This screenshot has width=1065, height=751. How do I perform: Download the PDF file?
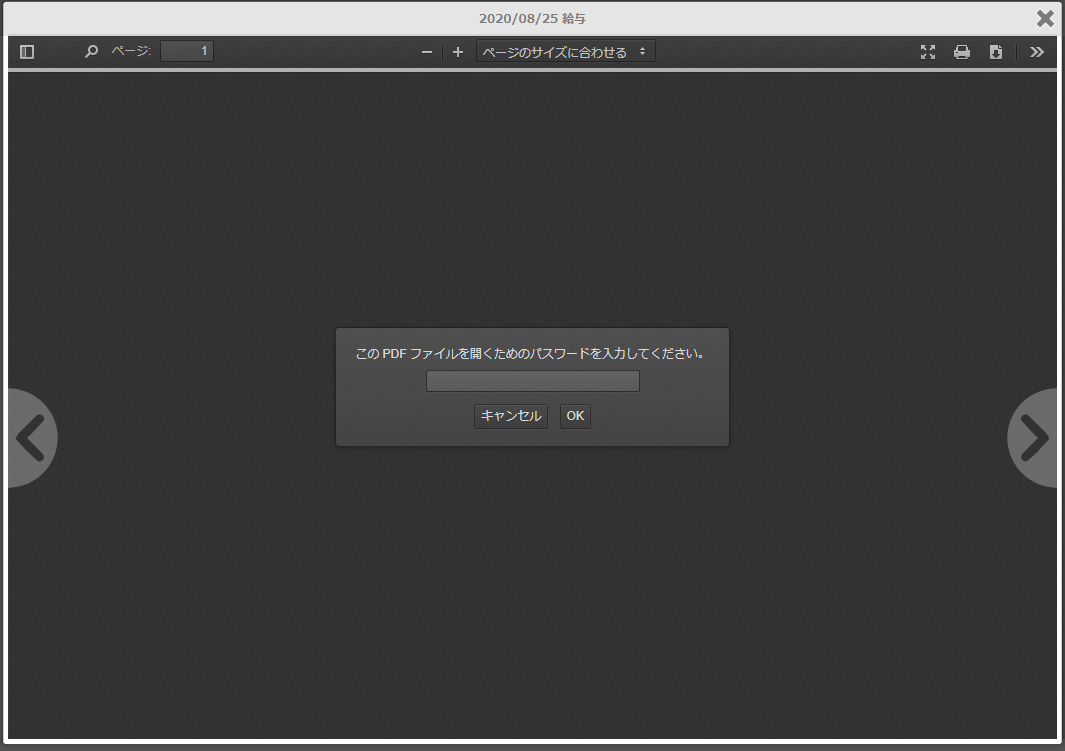996,52
